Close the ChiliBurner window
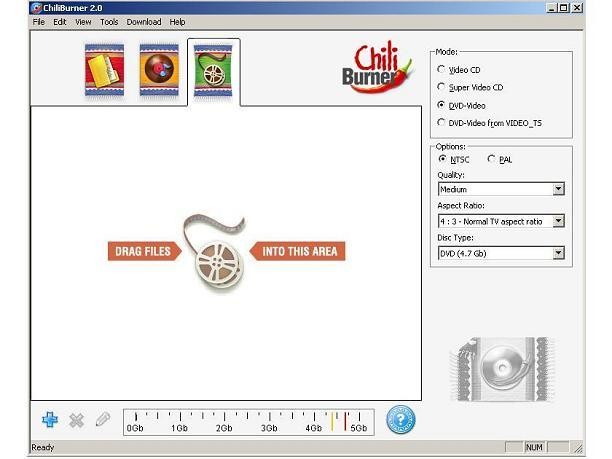Image resolution: width=612 pixels, height=459 pixels. coord(577,7)
